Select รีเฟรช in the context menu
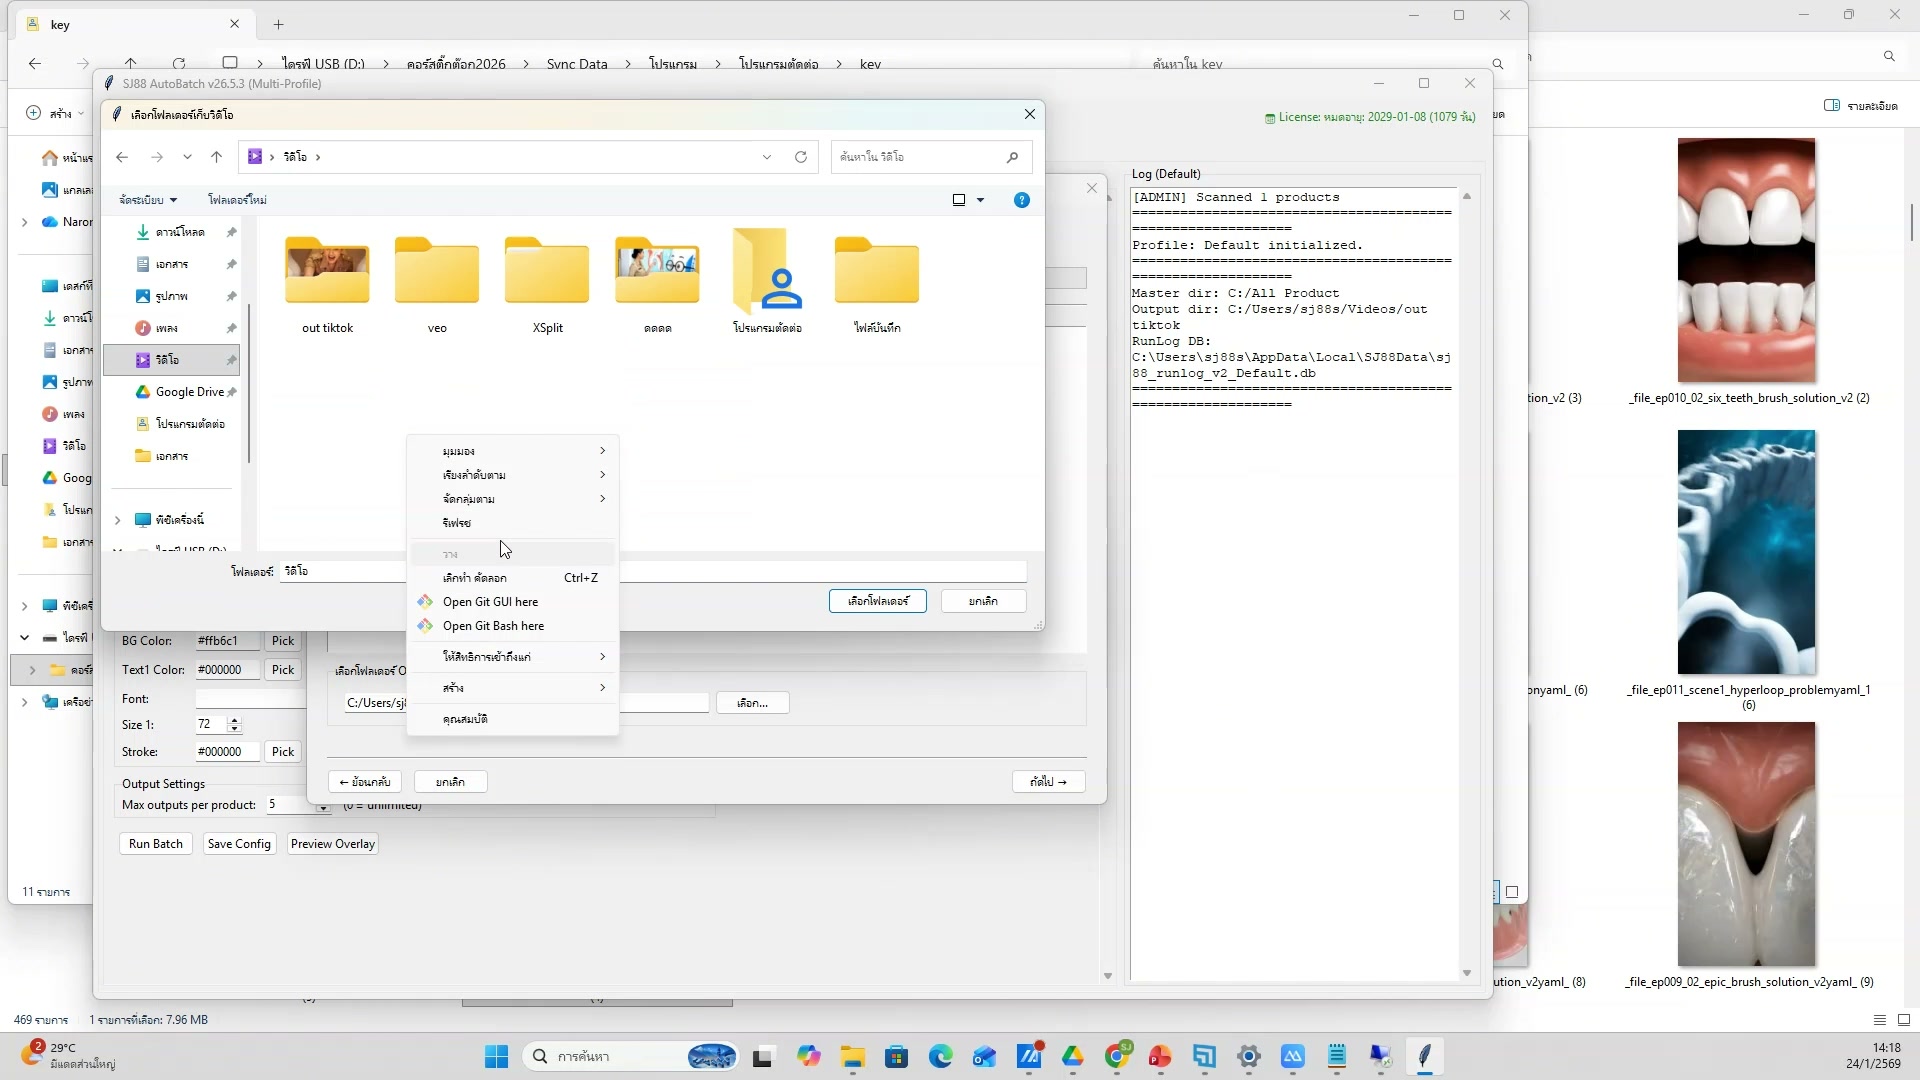The height and width of the screenshot is (1080, 1920). point(456,523)
